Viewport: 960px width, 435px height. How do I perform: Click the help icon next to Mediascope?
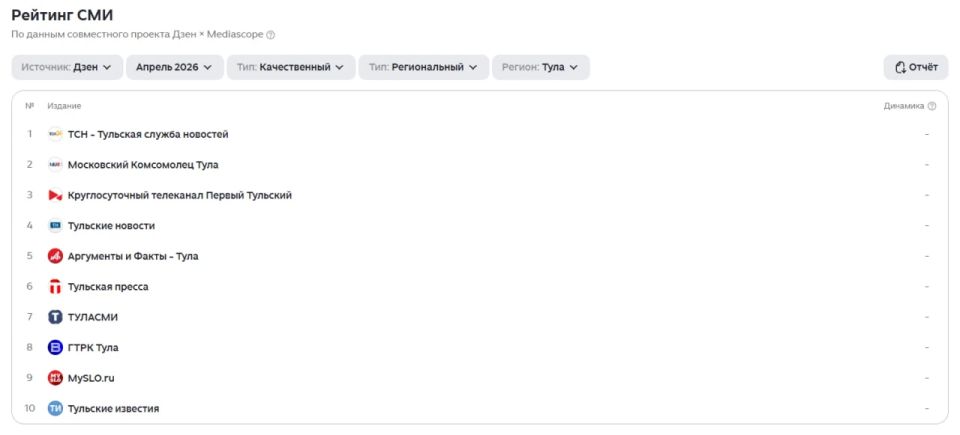click(x=271, y=35)
